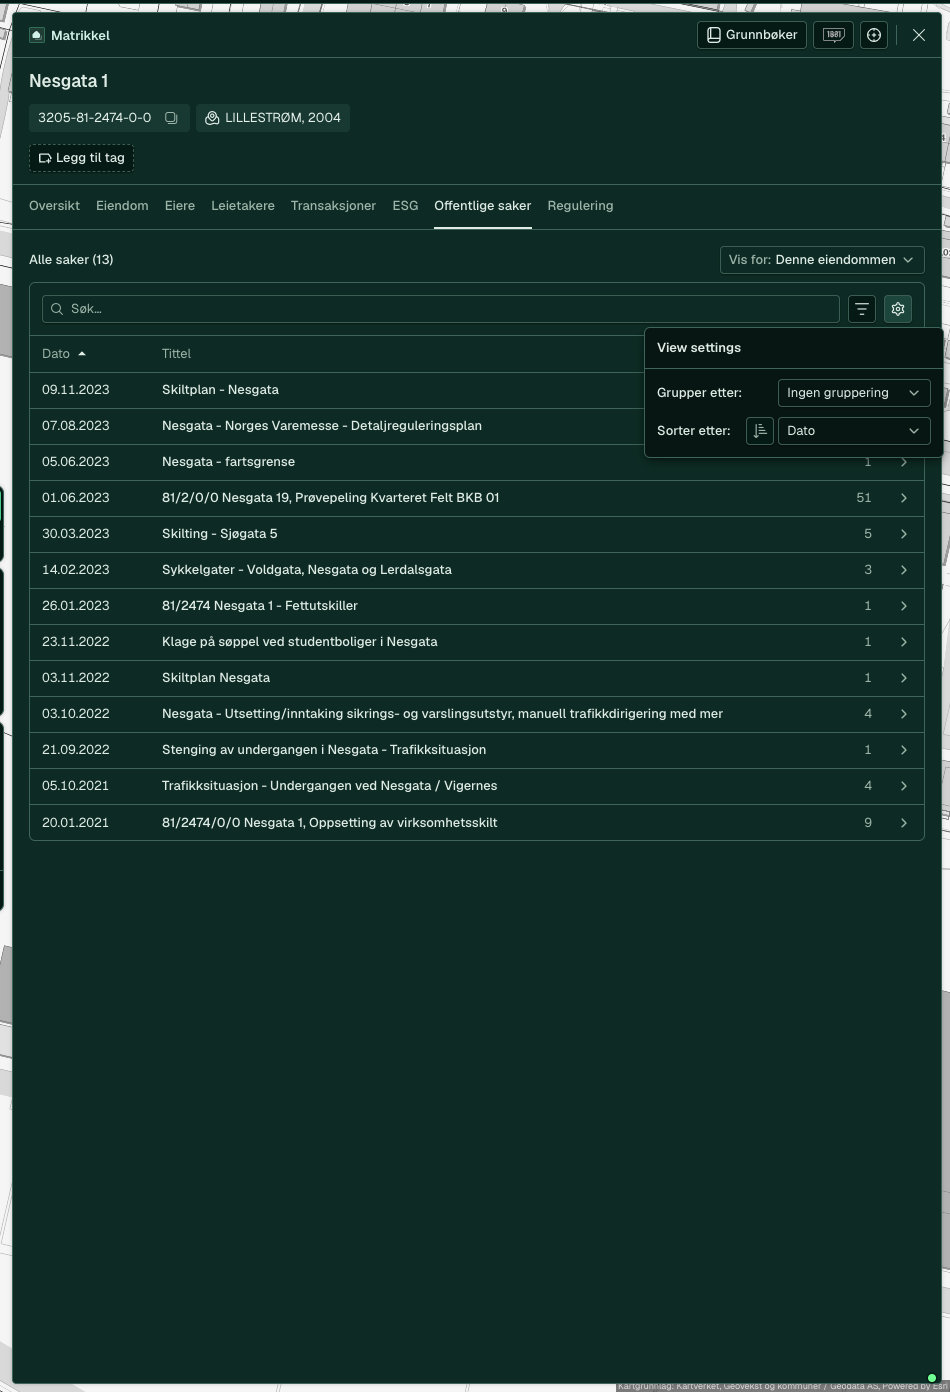950x1392 pixels.
Task: Open case 'Nesgata - Utsetting/inntaking sikrings- og varslingsutstyr'
Action: (x=442, y=714)
